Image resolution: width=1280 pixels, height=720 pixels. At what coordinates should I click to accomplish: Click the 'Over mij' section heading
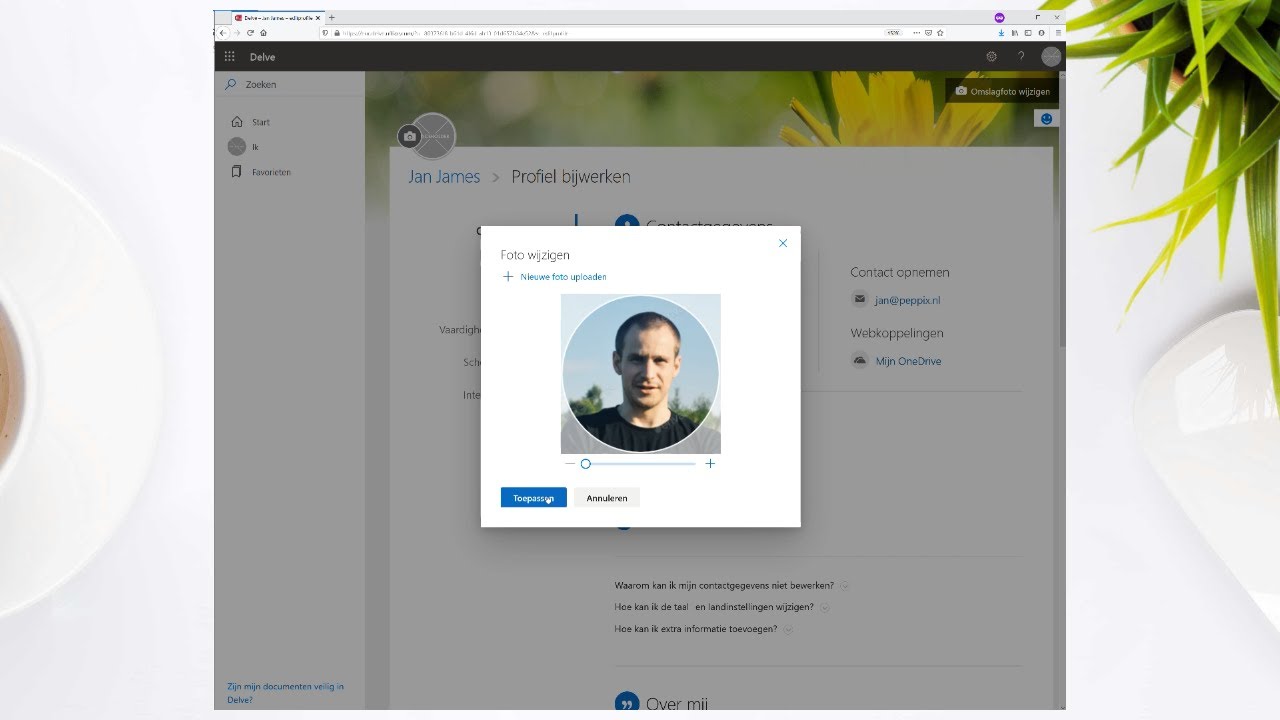coord(677,704)
